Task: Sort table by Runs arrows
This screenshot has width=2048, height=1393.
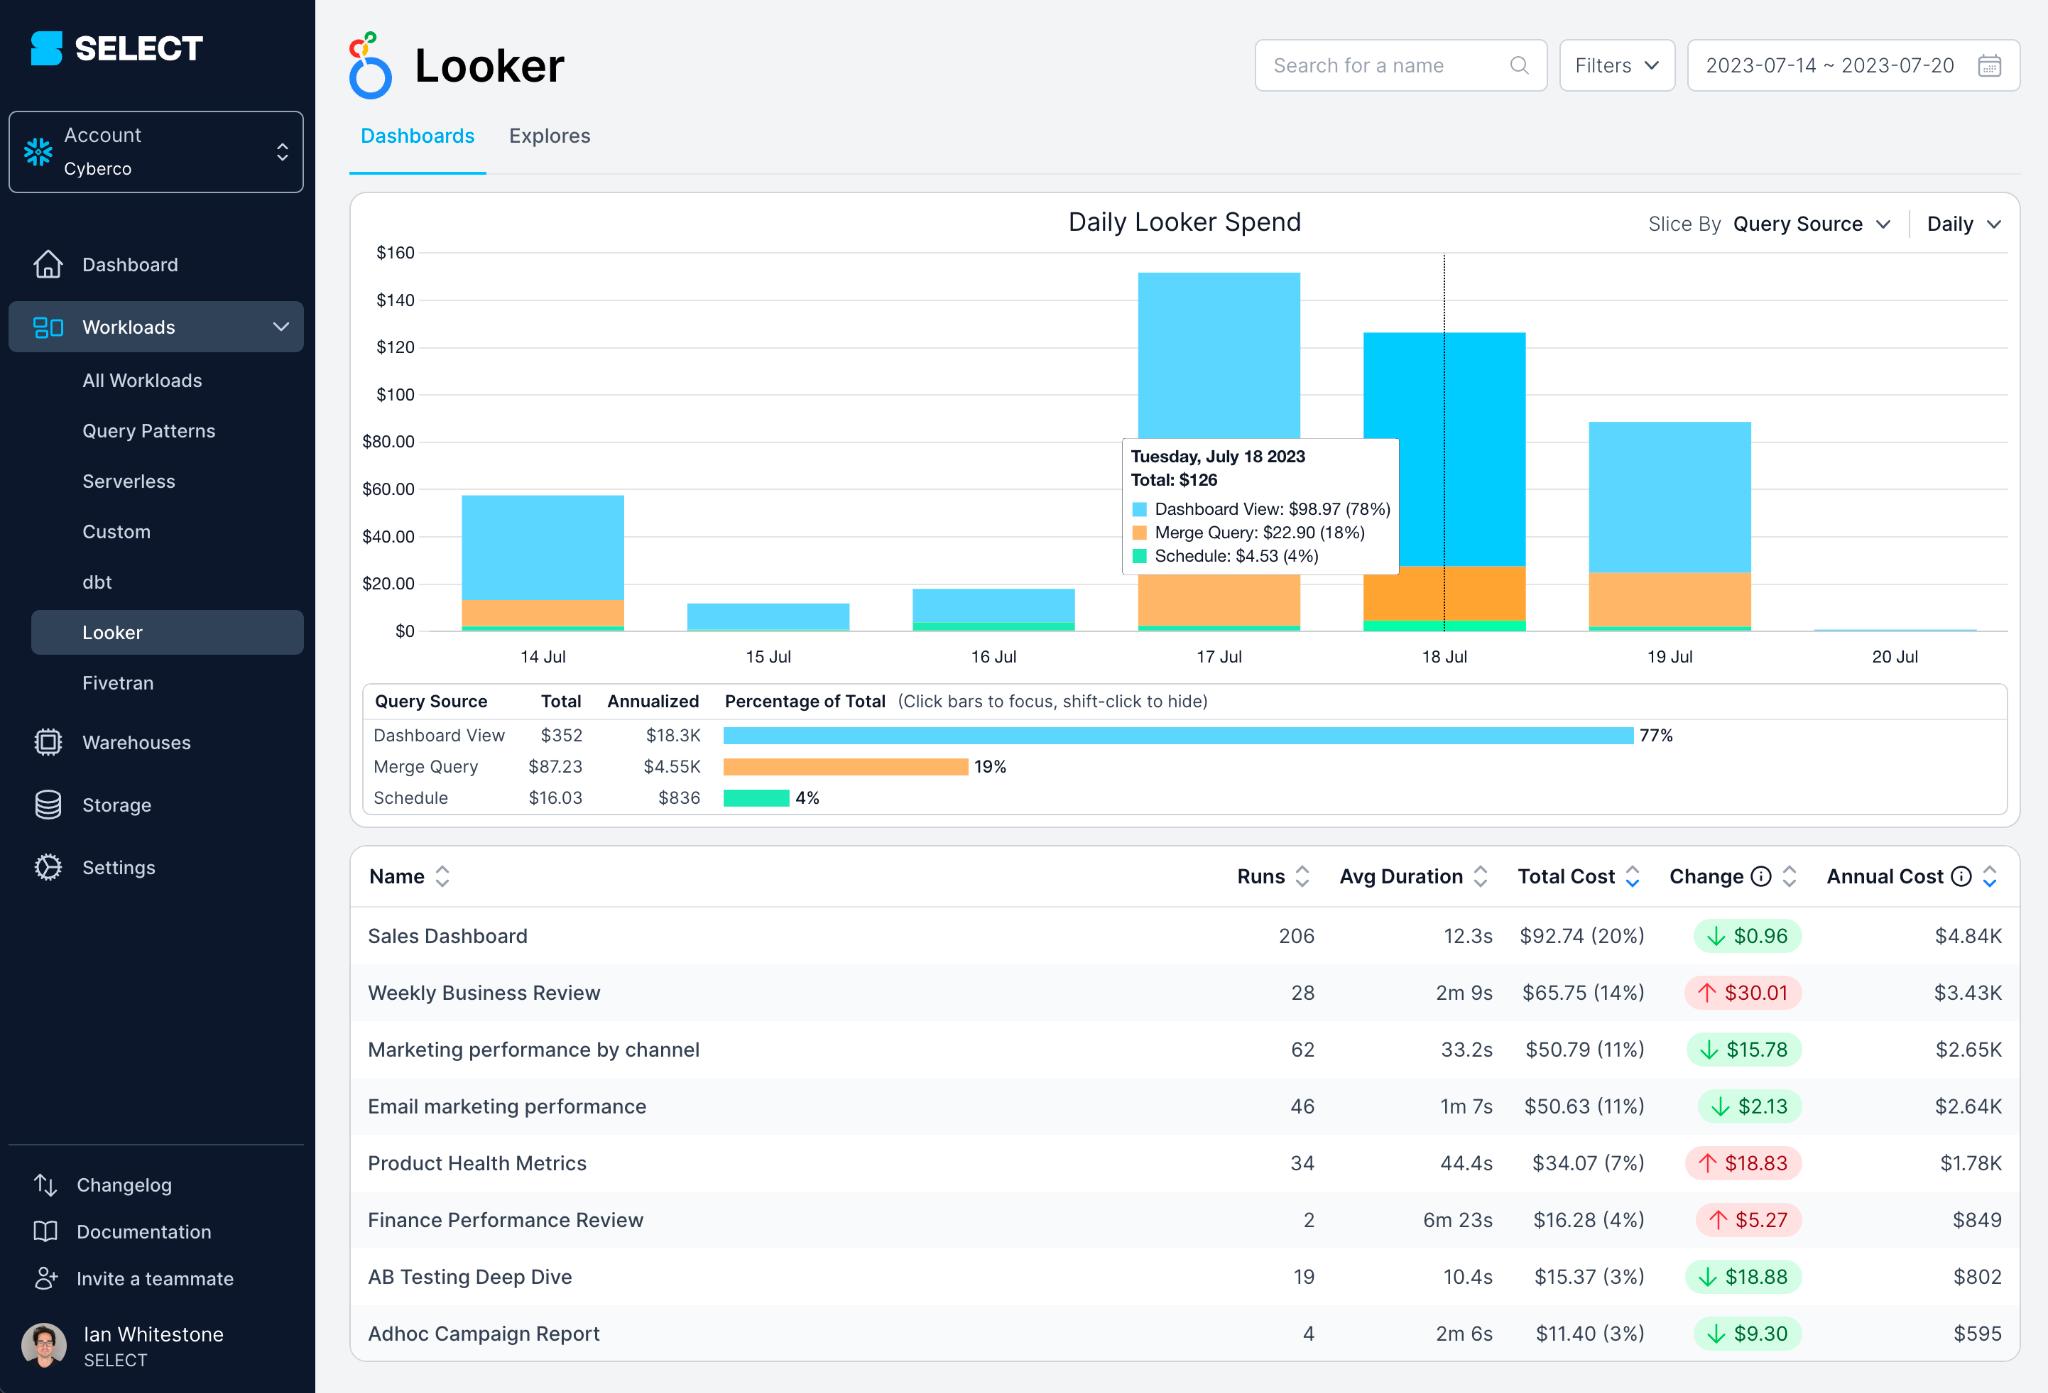Action: coord(1302,877)
